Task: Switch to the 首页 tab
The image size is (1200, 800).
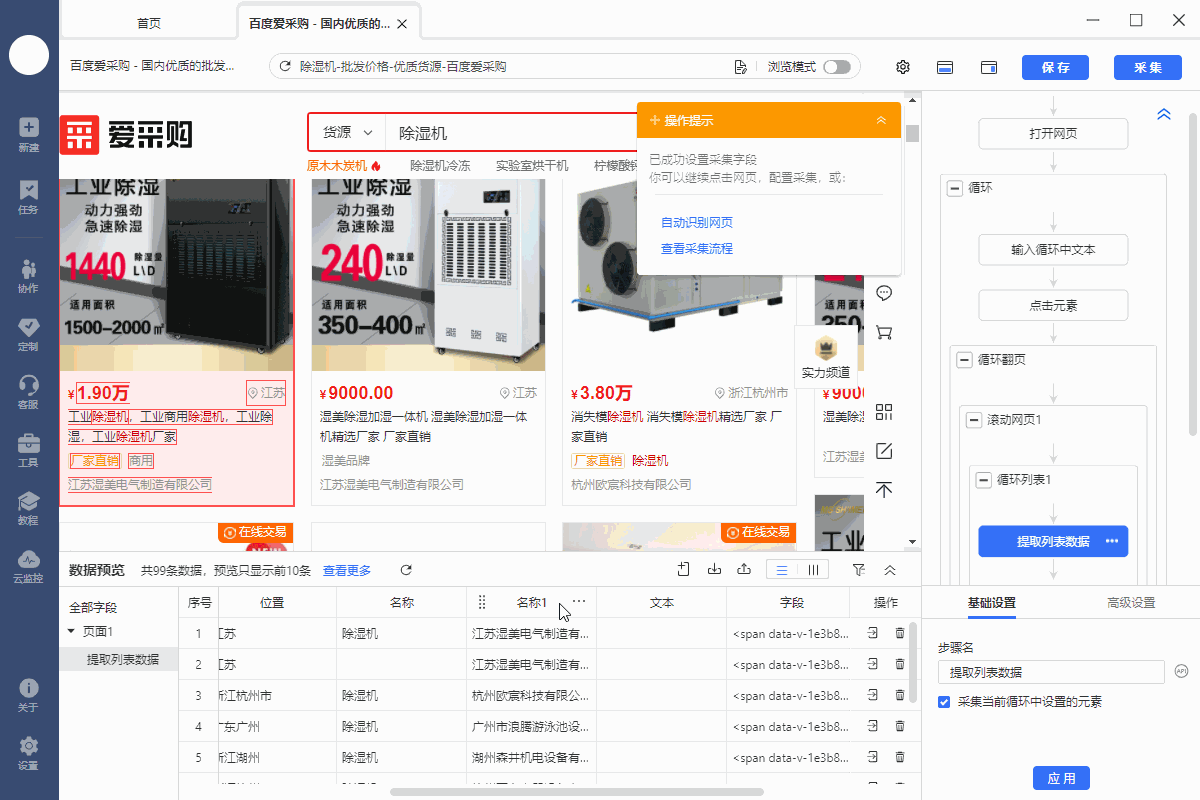Action: pos(148,23)
